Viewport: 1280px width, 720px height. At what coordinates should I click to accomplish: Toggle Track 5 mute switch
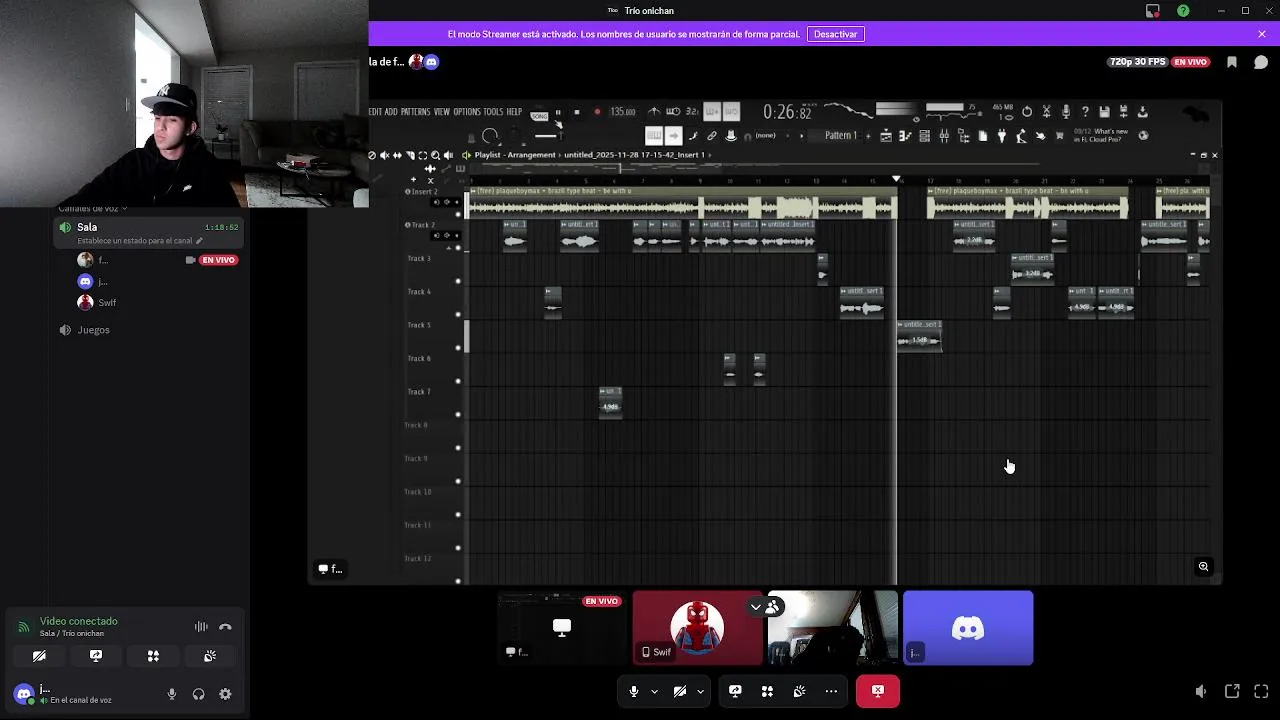pos(458,347)
